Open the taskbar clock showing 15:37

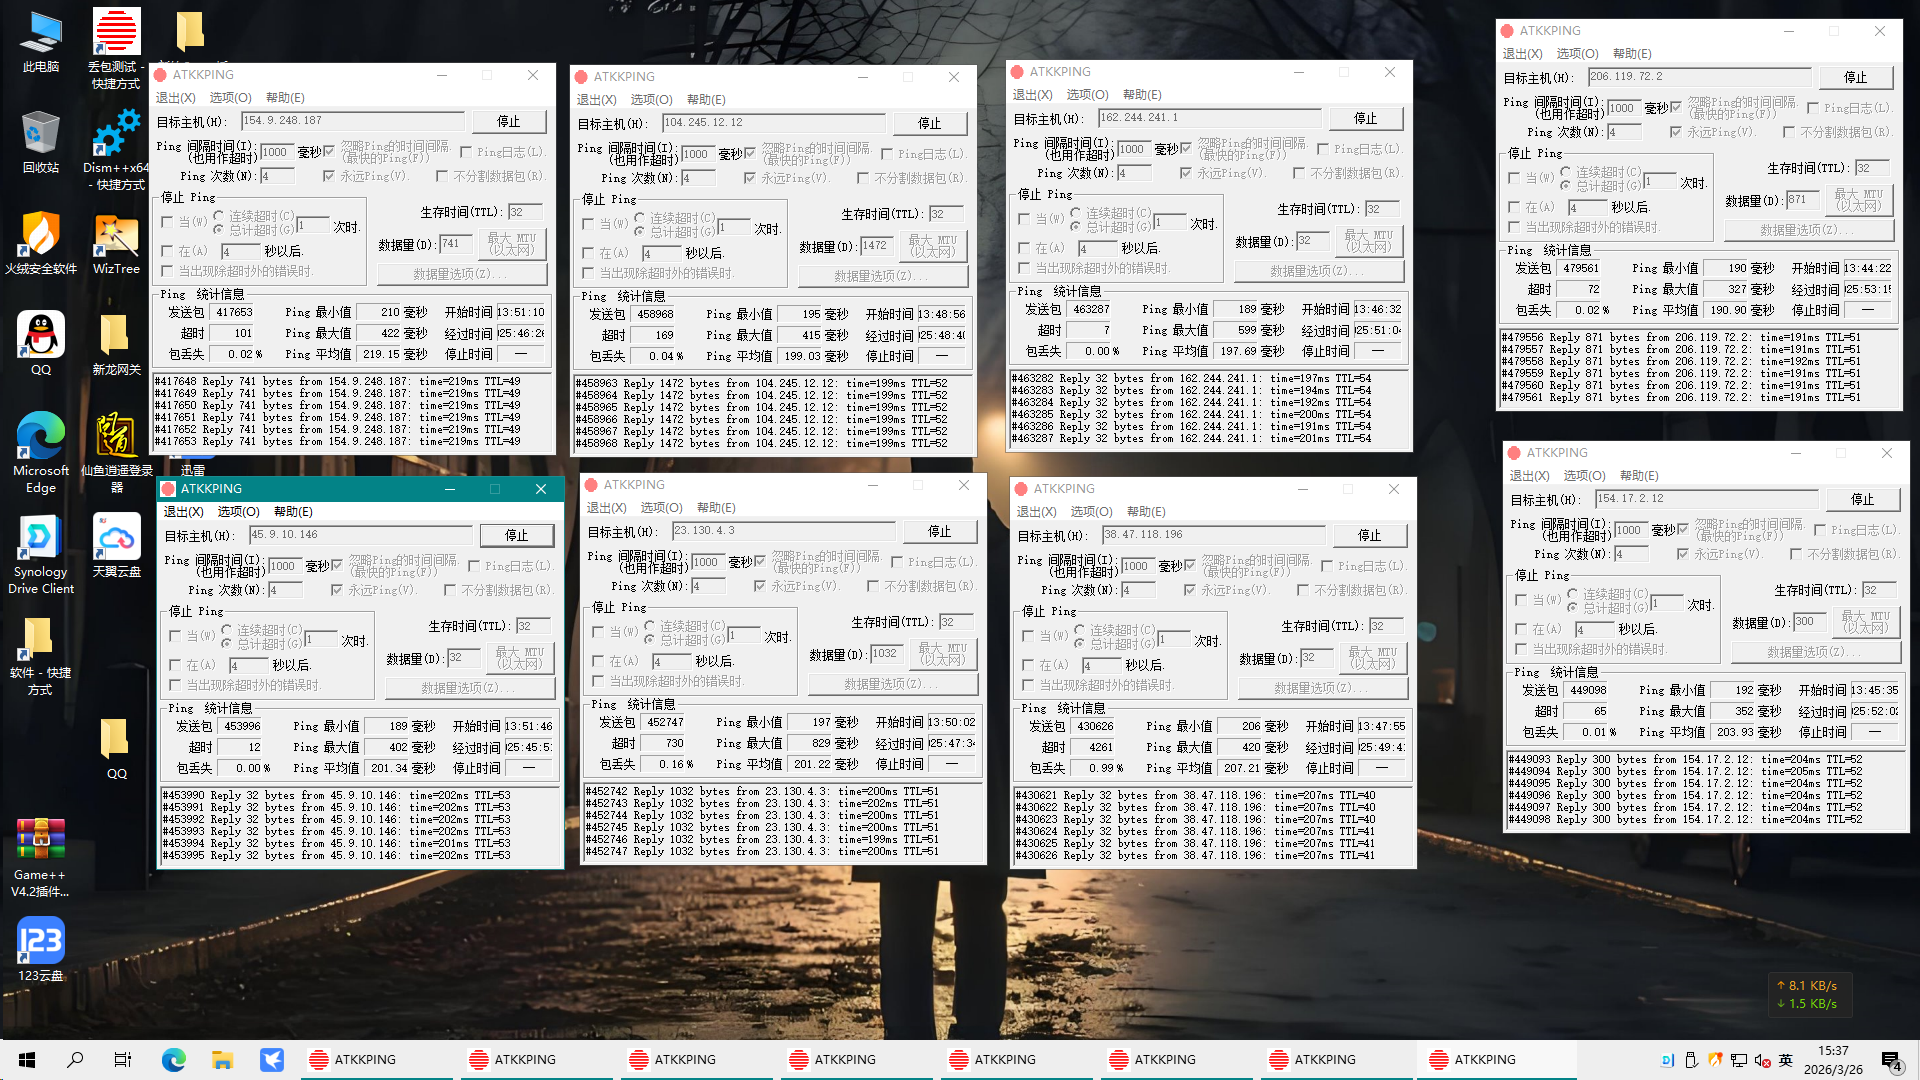[1833, 1060]
